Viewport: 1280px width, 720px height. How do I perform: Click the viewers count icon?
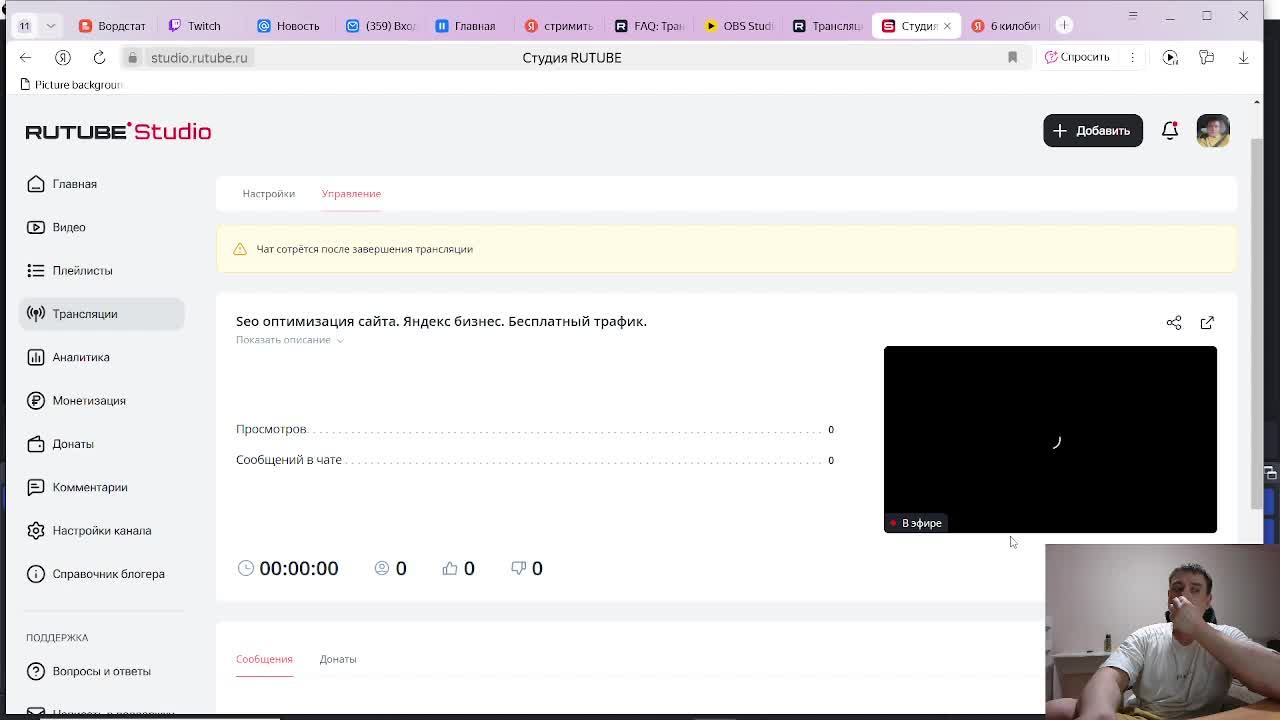point(381,568)
